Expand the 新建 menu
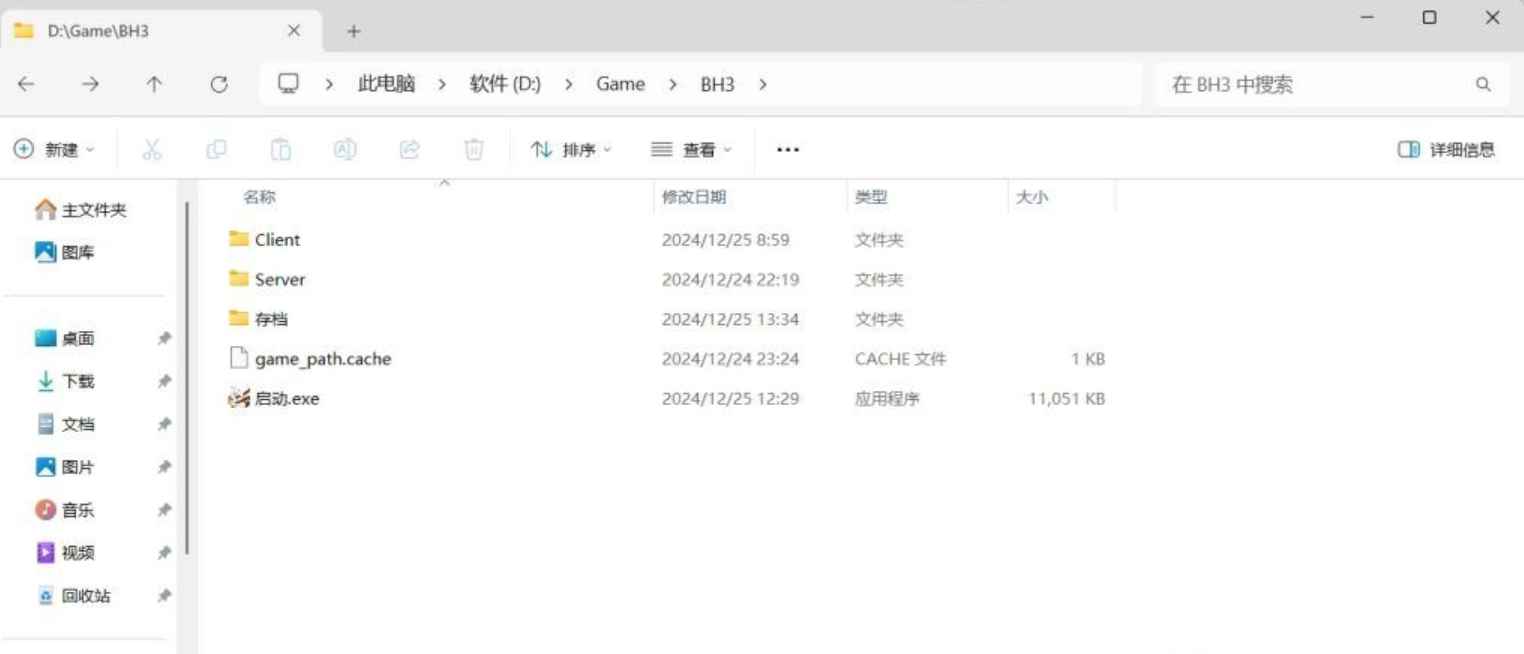 pyautogui.click(x=55, y=149)
